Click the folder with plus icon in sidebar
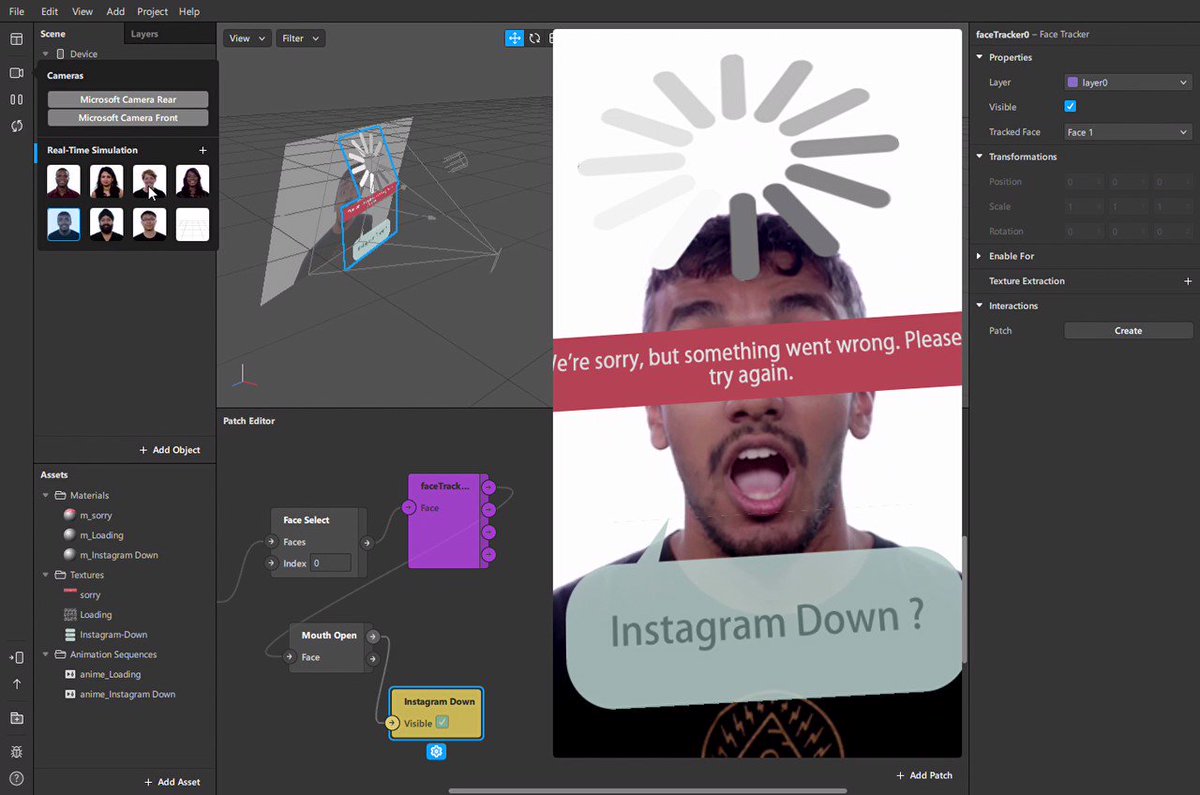 coord(16,718)
